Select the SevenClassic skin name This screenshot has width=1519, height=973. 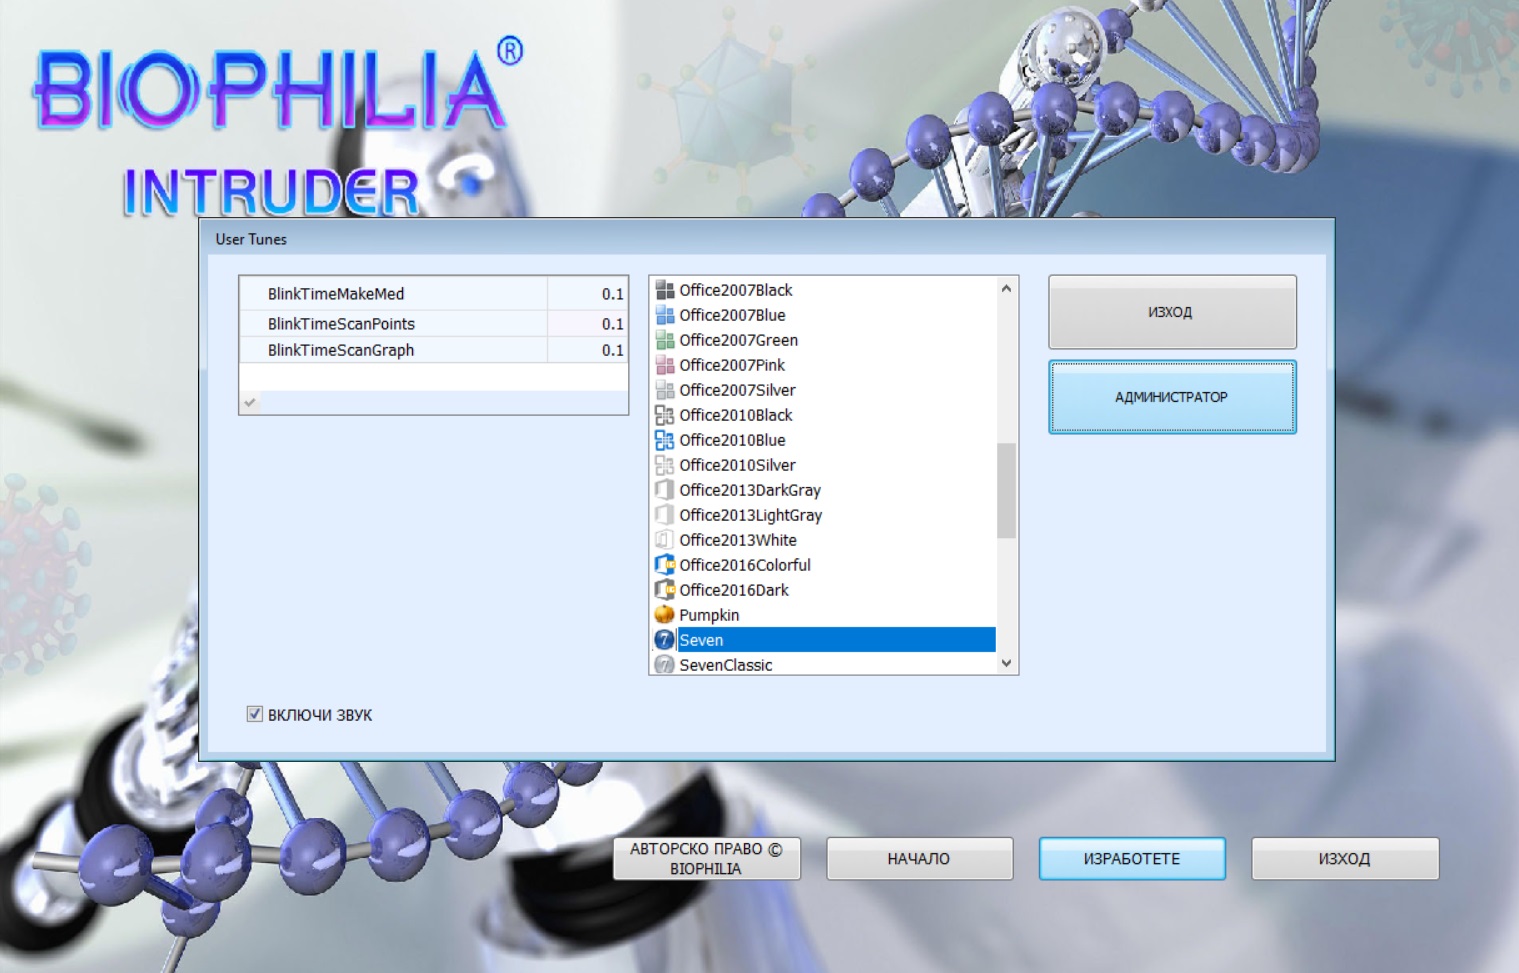[x=726, y=665]
